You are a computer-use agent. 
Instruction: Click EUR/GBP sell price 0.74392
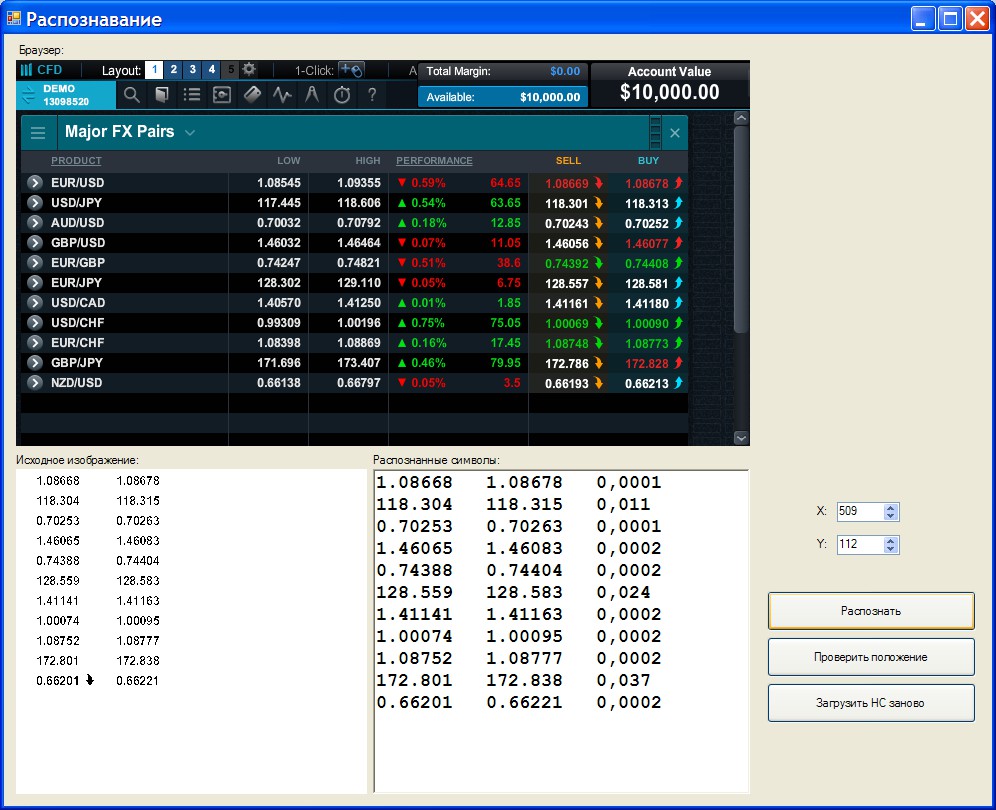(567, 264)
